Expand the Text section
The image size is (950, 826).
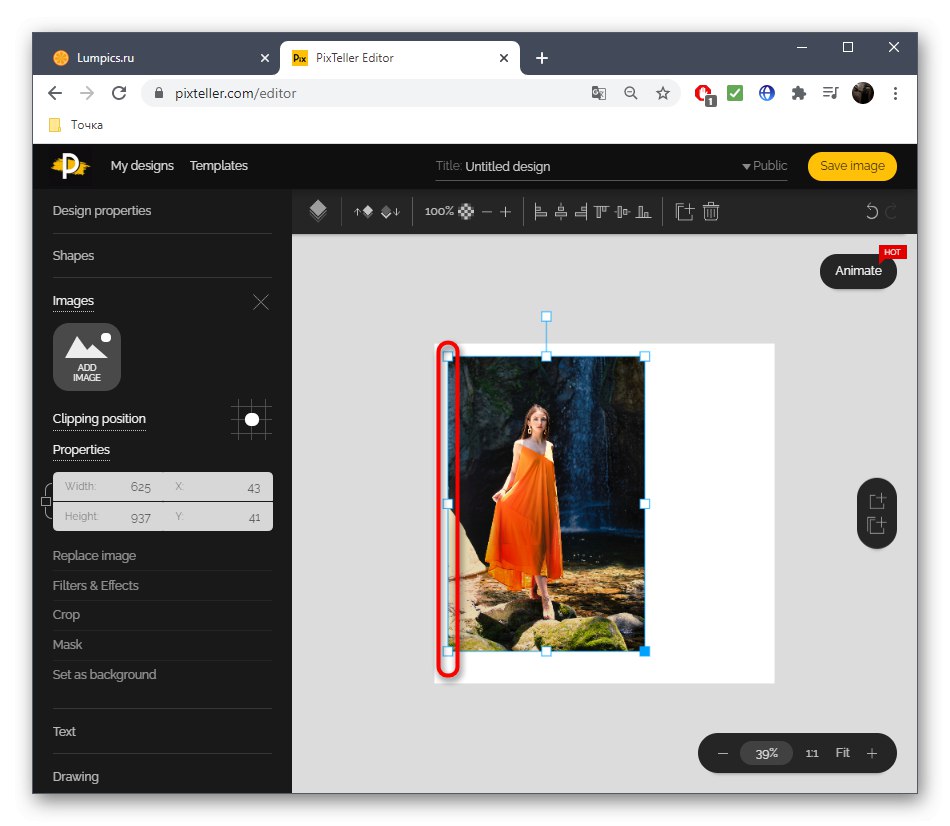coord(63,732)
